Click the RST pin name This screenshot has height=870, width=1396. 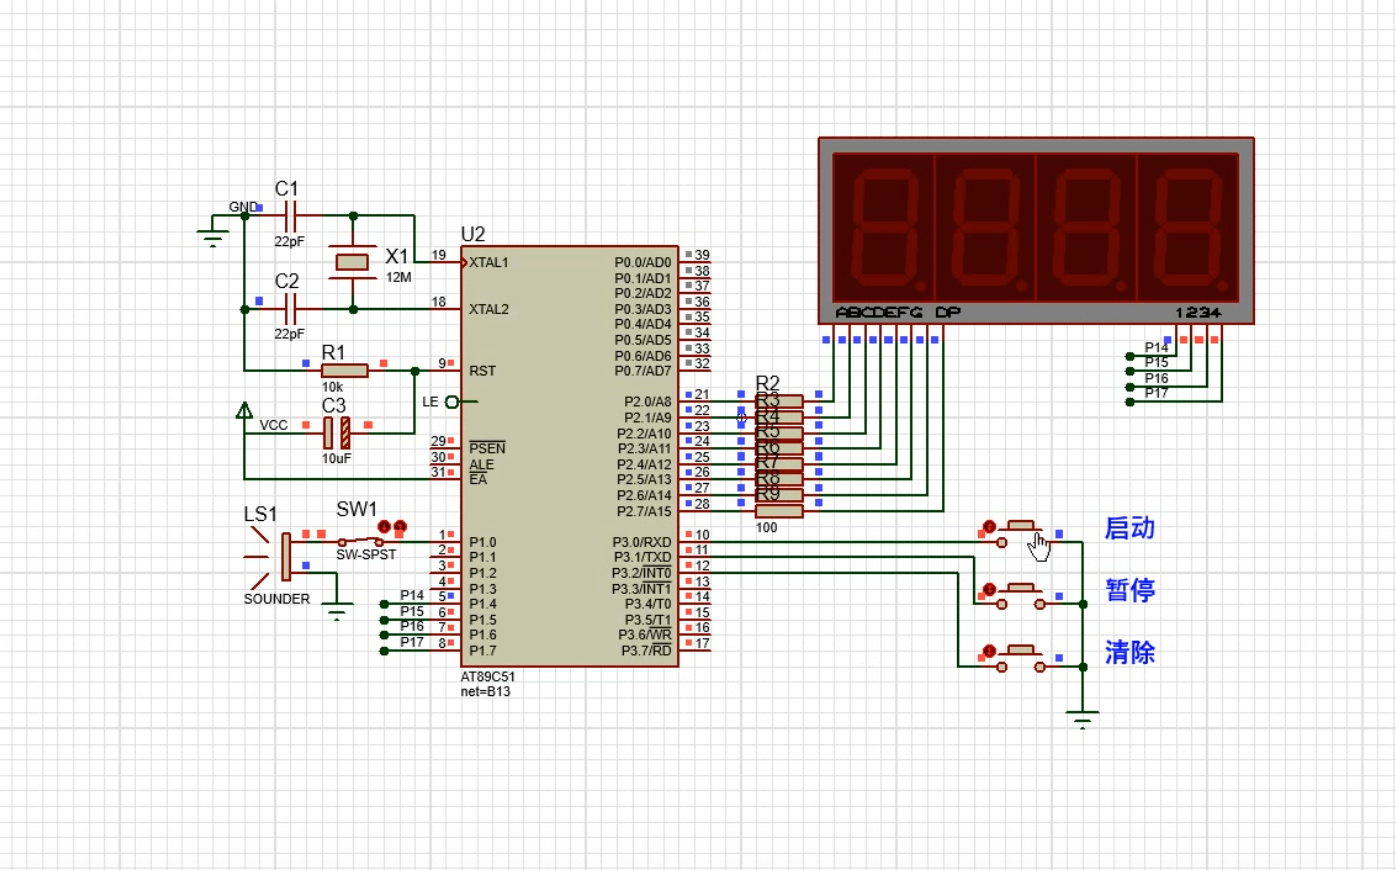click(x=482, y=371)
